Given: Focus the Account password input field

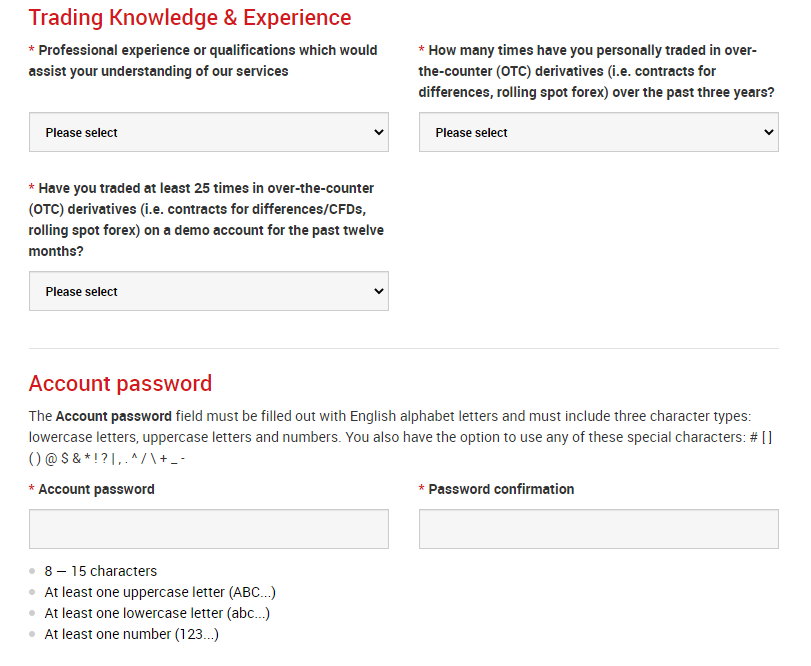Looking at the screenshot, I should click(208, 529).
